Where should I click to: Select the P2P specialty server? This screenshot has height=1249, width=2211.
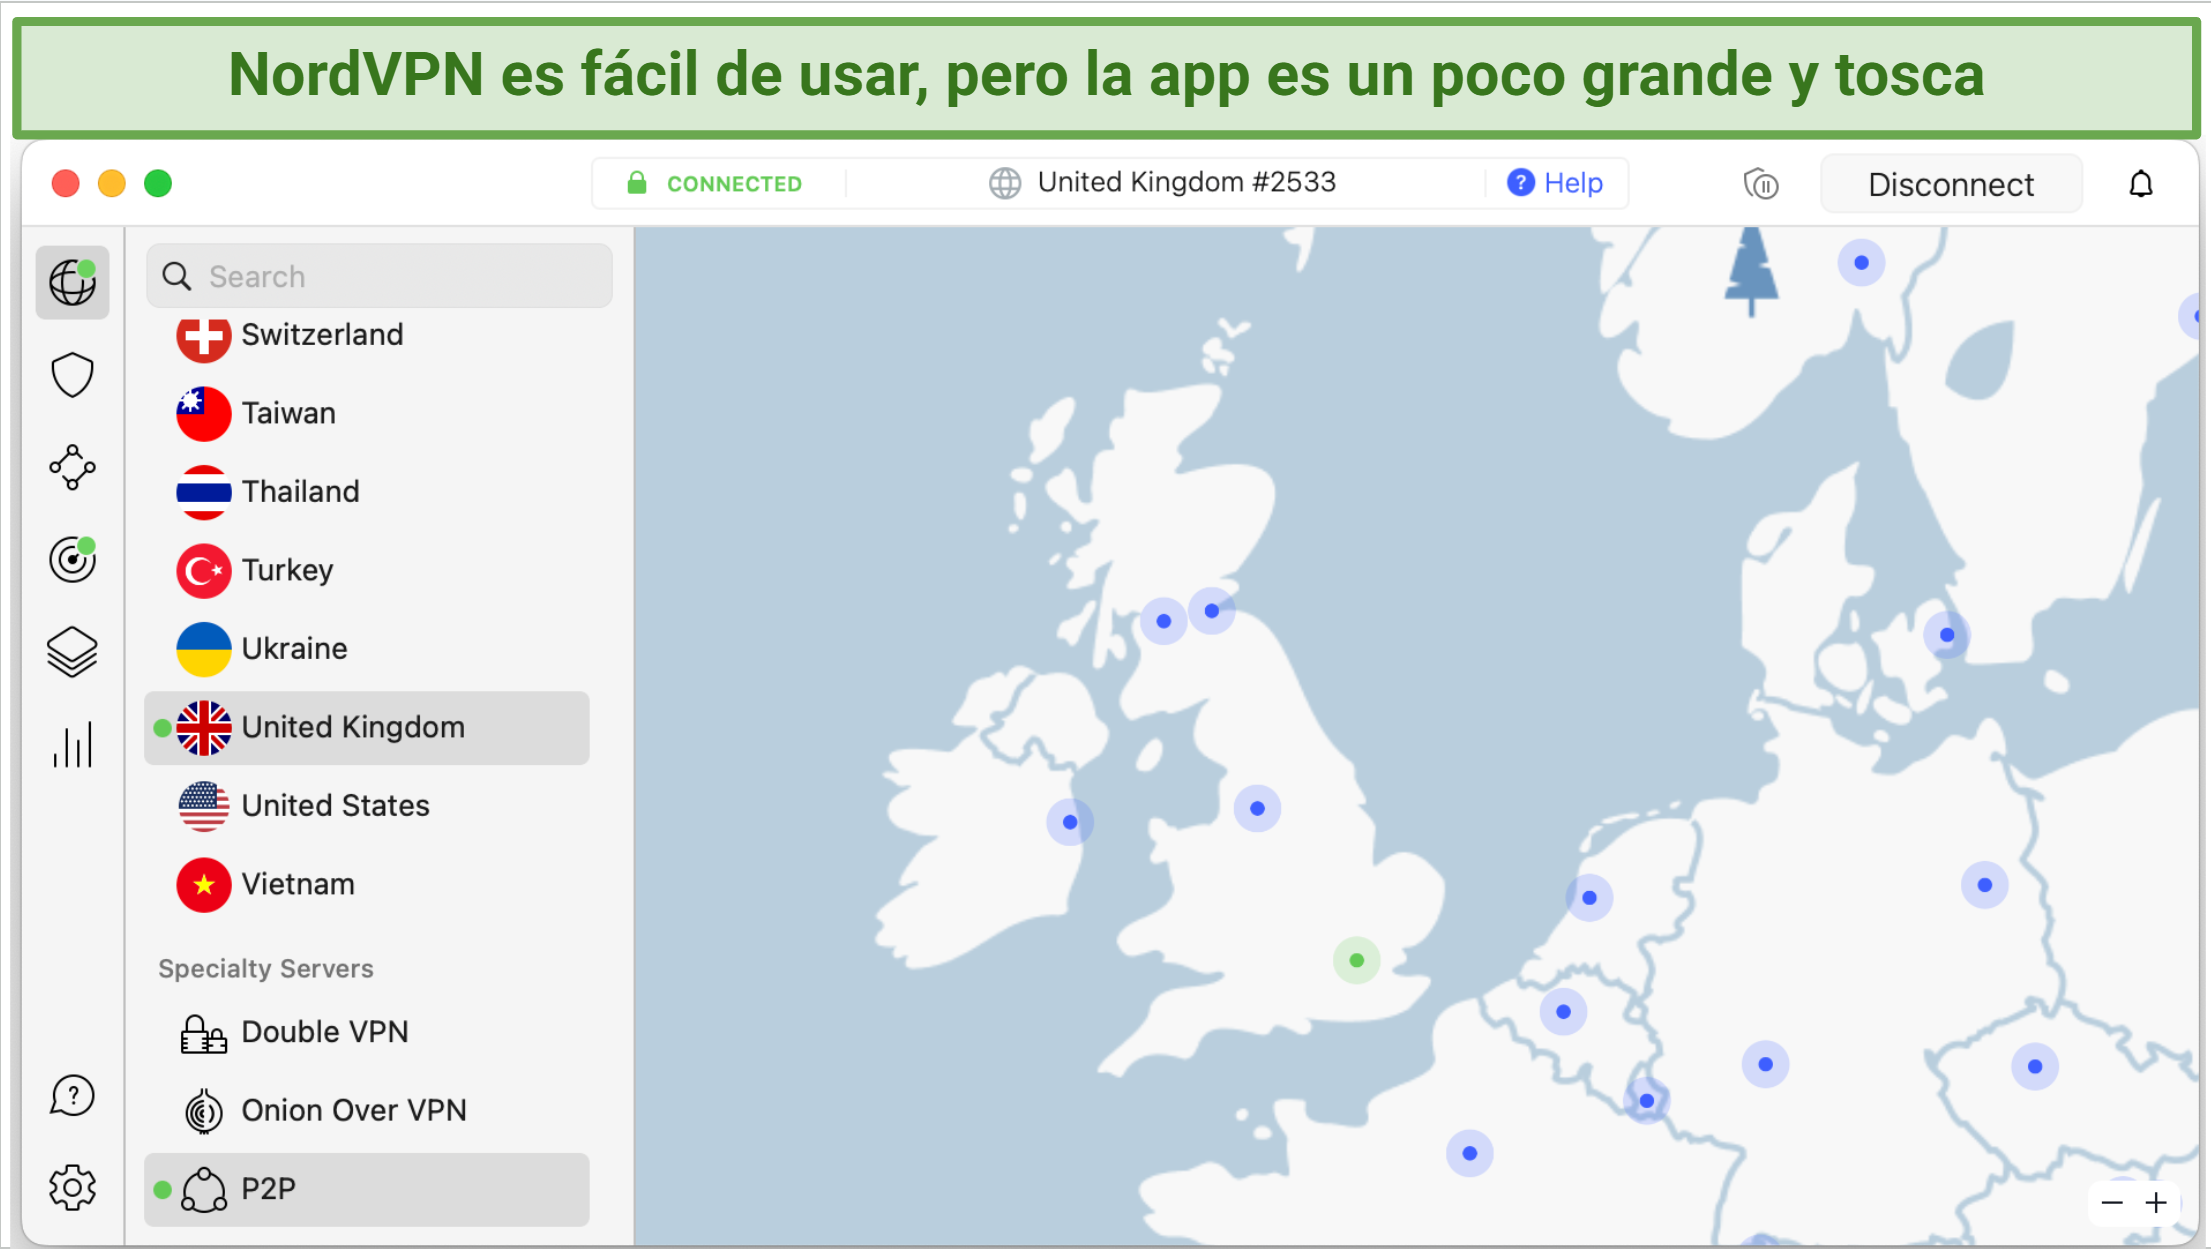pyautogui.click(x=366, y=1190)
